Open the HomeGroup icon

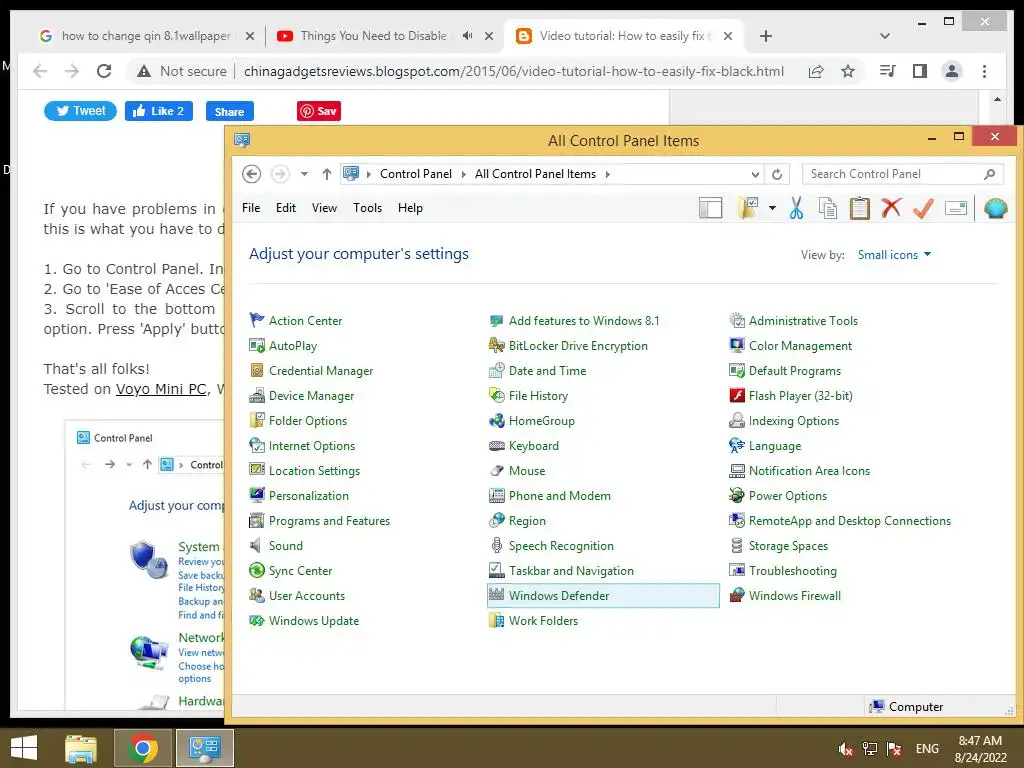pos(496,421)
